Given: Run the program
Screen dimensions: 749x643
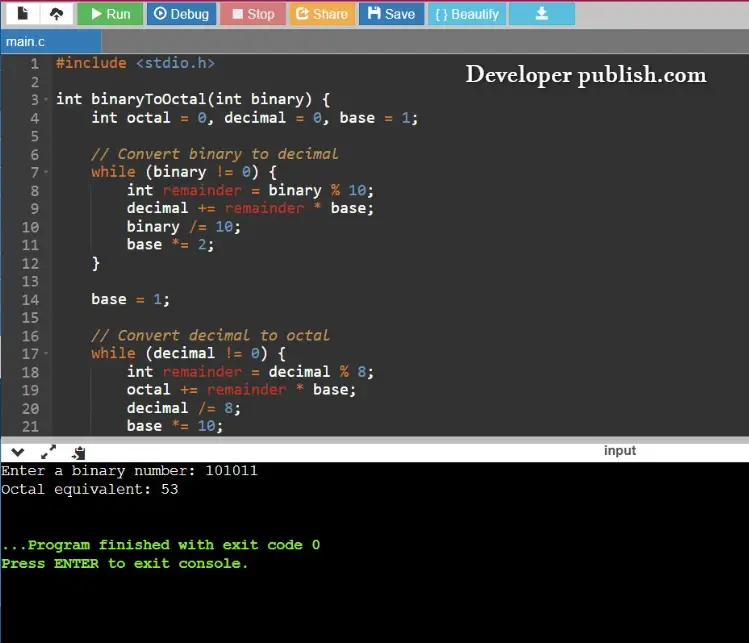Looking at the screenshot, I should pyautogui.click(x=110, y=14).
